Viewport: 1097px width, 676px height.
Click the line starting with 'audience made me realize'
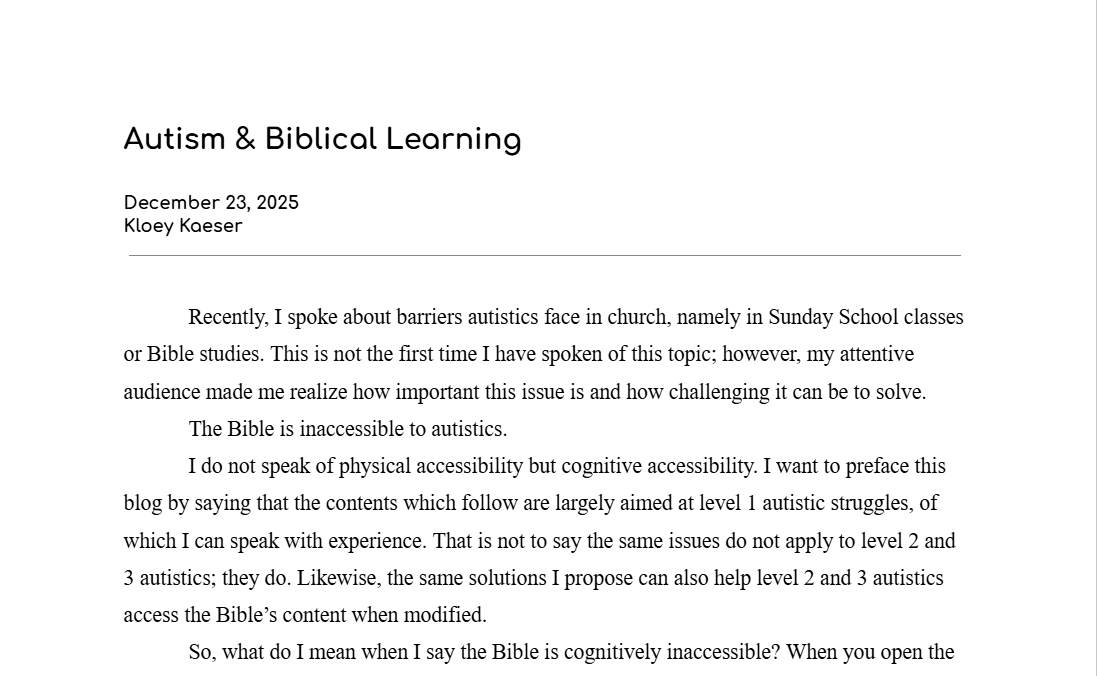(x=524, y=392)
